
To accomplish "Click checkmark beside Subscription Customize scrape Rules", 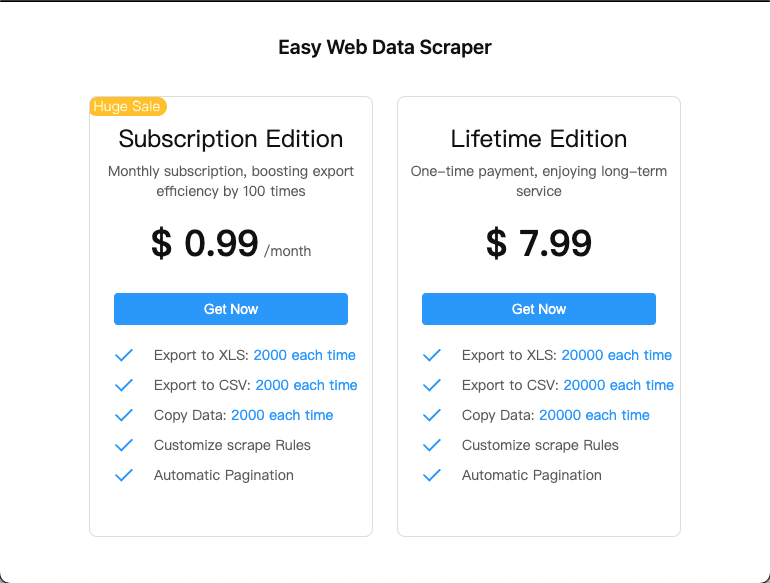I will tap(124, 445).
